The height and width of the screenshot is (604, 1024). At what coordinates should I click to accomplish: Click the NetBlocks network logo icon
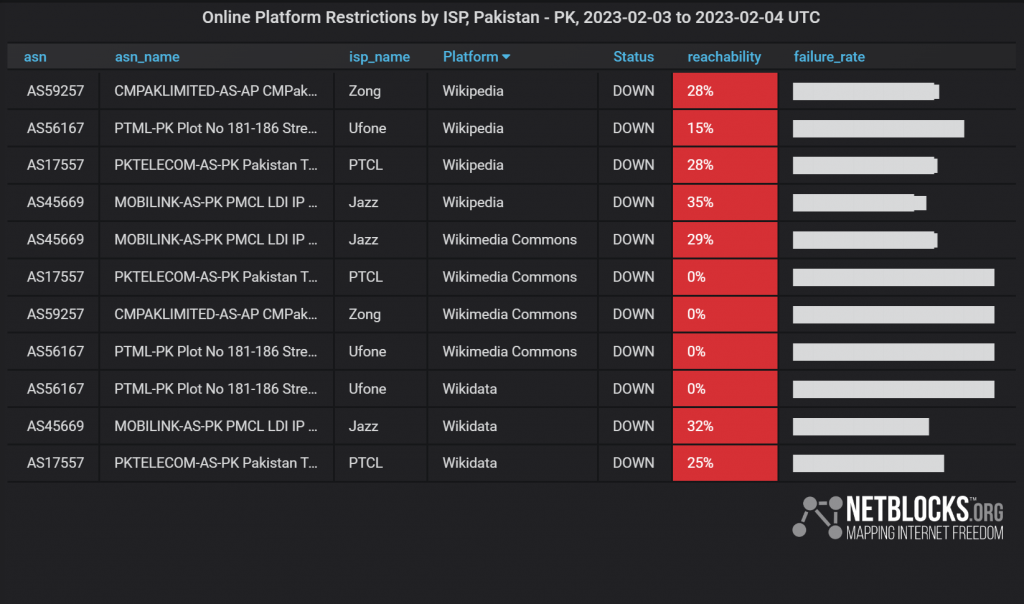(x=818, y=518)
